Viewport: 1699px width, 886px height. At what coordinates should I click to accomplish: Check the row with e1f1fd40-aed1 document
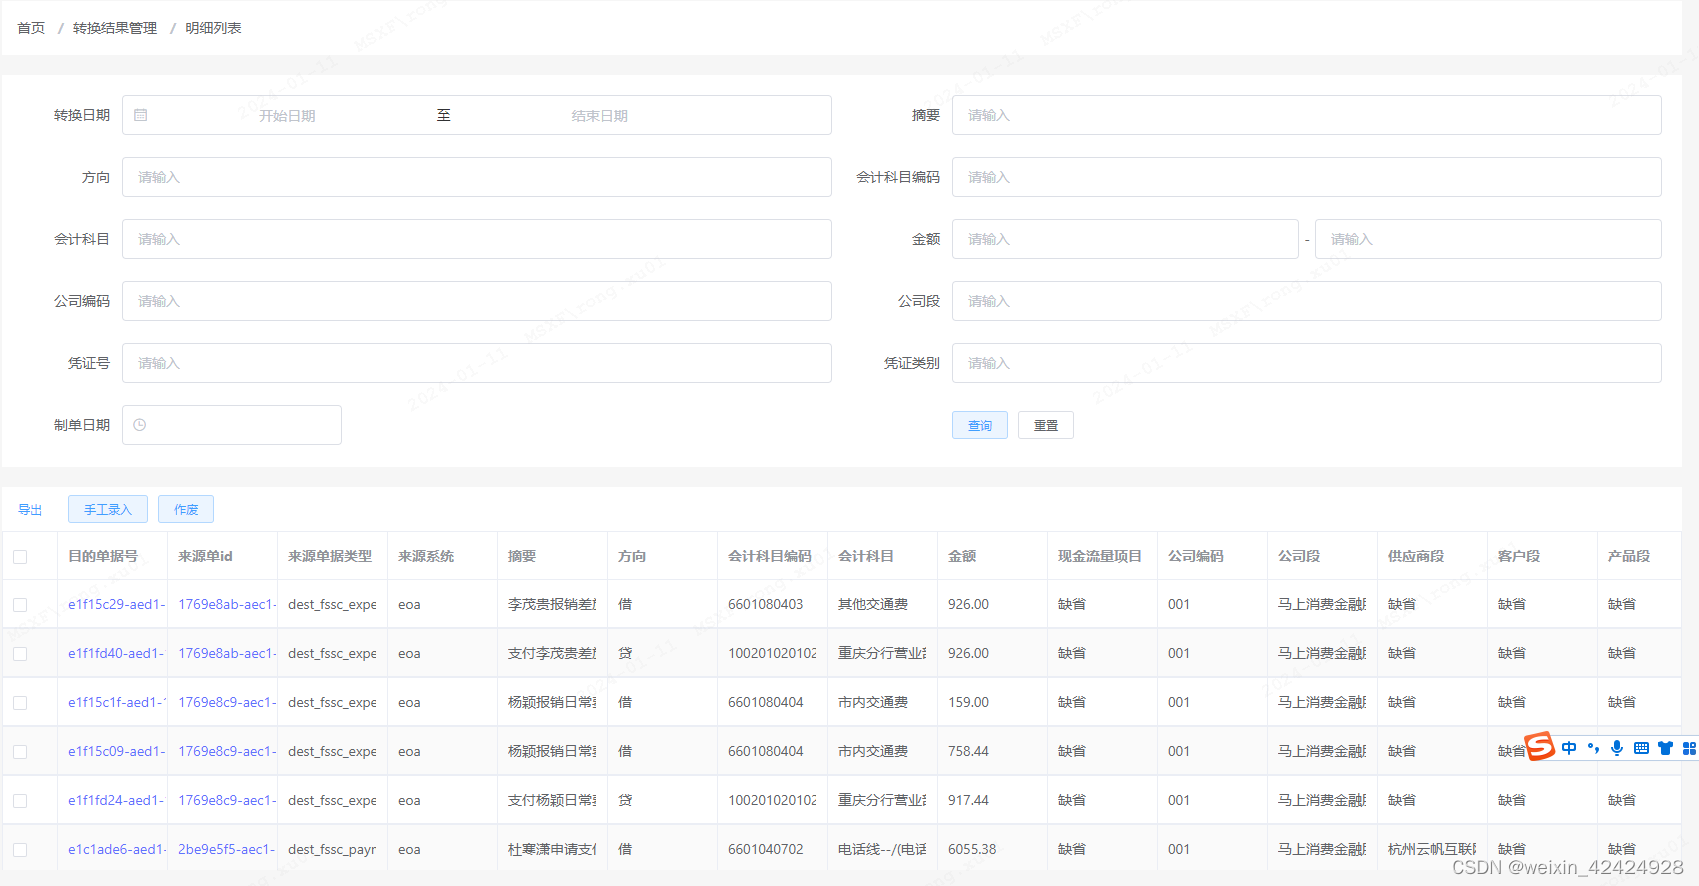point(20,654)
